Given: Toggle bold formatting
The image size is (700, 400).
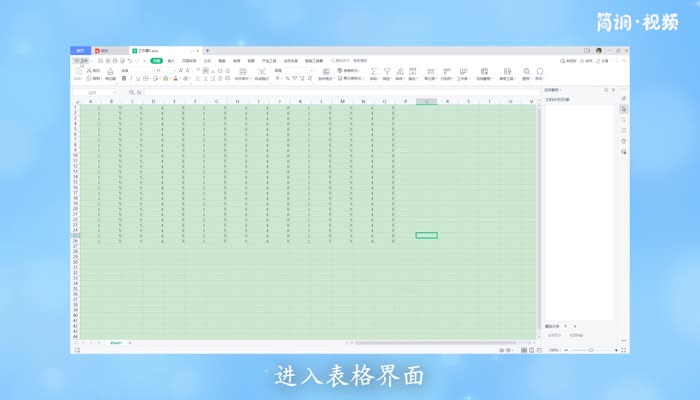Looking at the screenshot, I should tap(125, 78).
